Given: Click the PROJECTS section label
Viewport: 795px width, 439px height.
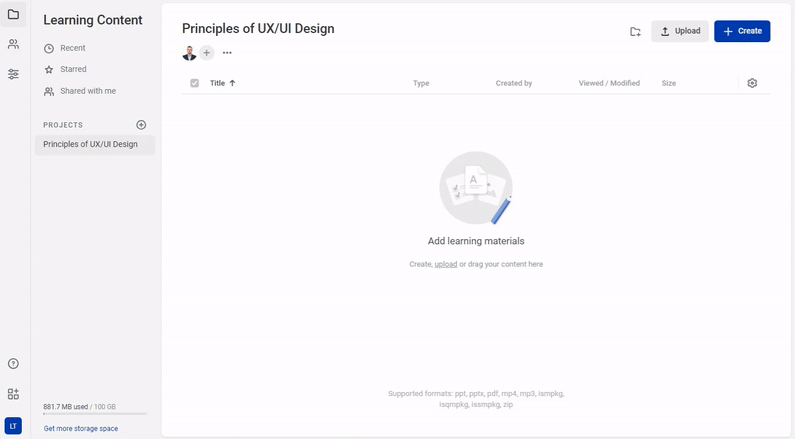Looking at the screenshot, I should [x=63, y=125].
